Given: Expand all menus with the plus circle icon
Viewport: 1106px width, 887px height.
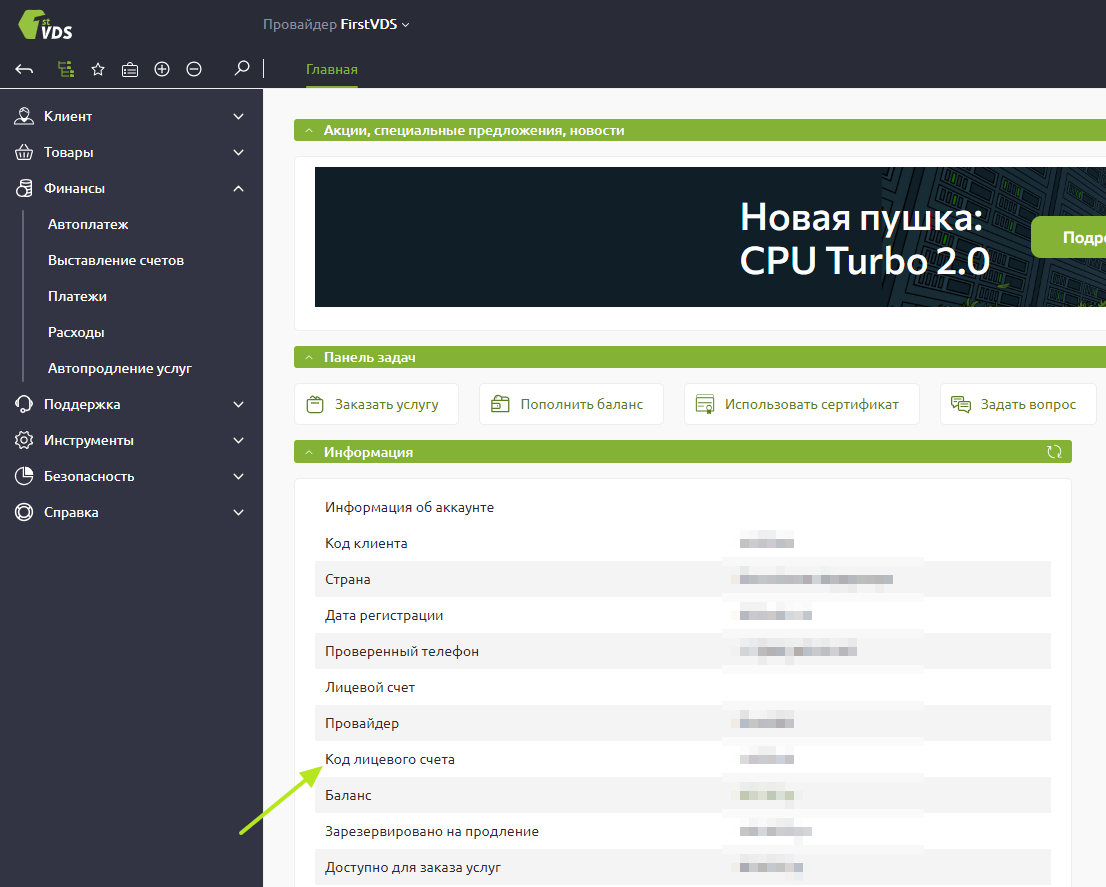Looking at the screenshot, I should (x=162, y=69).
